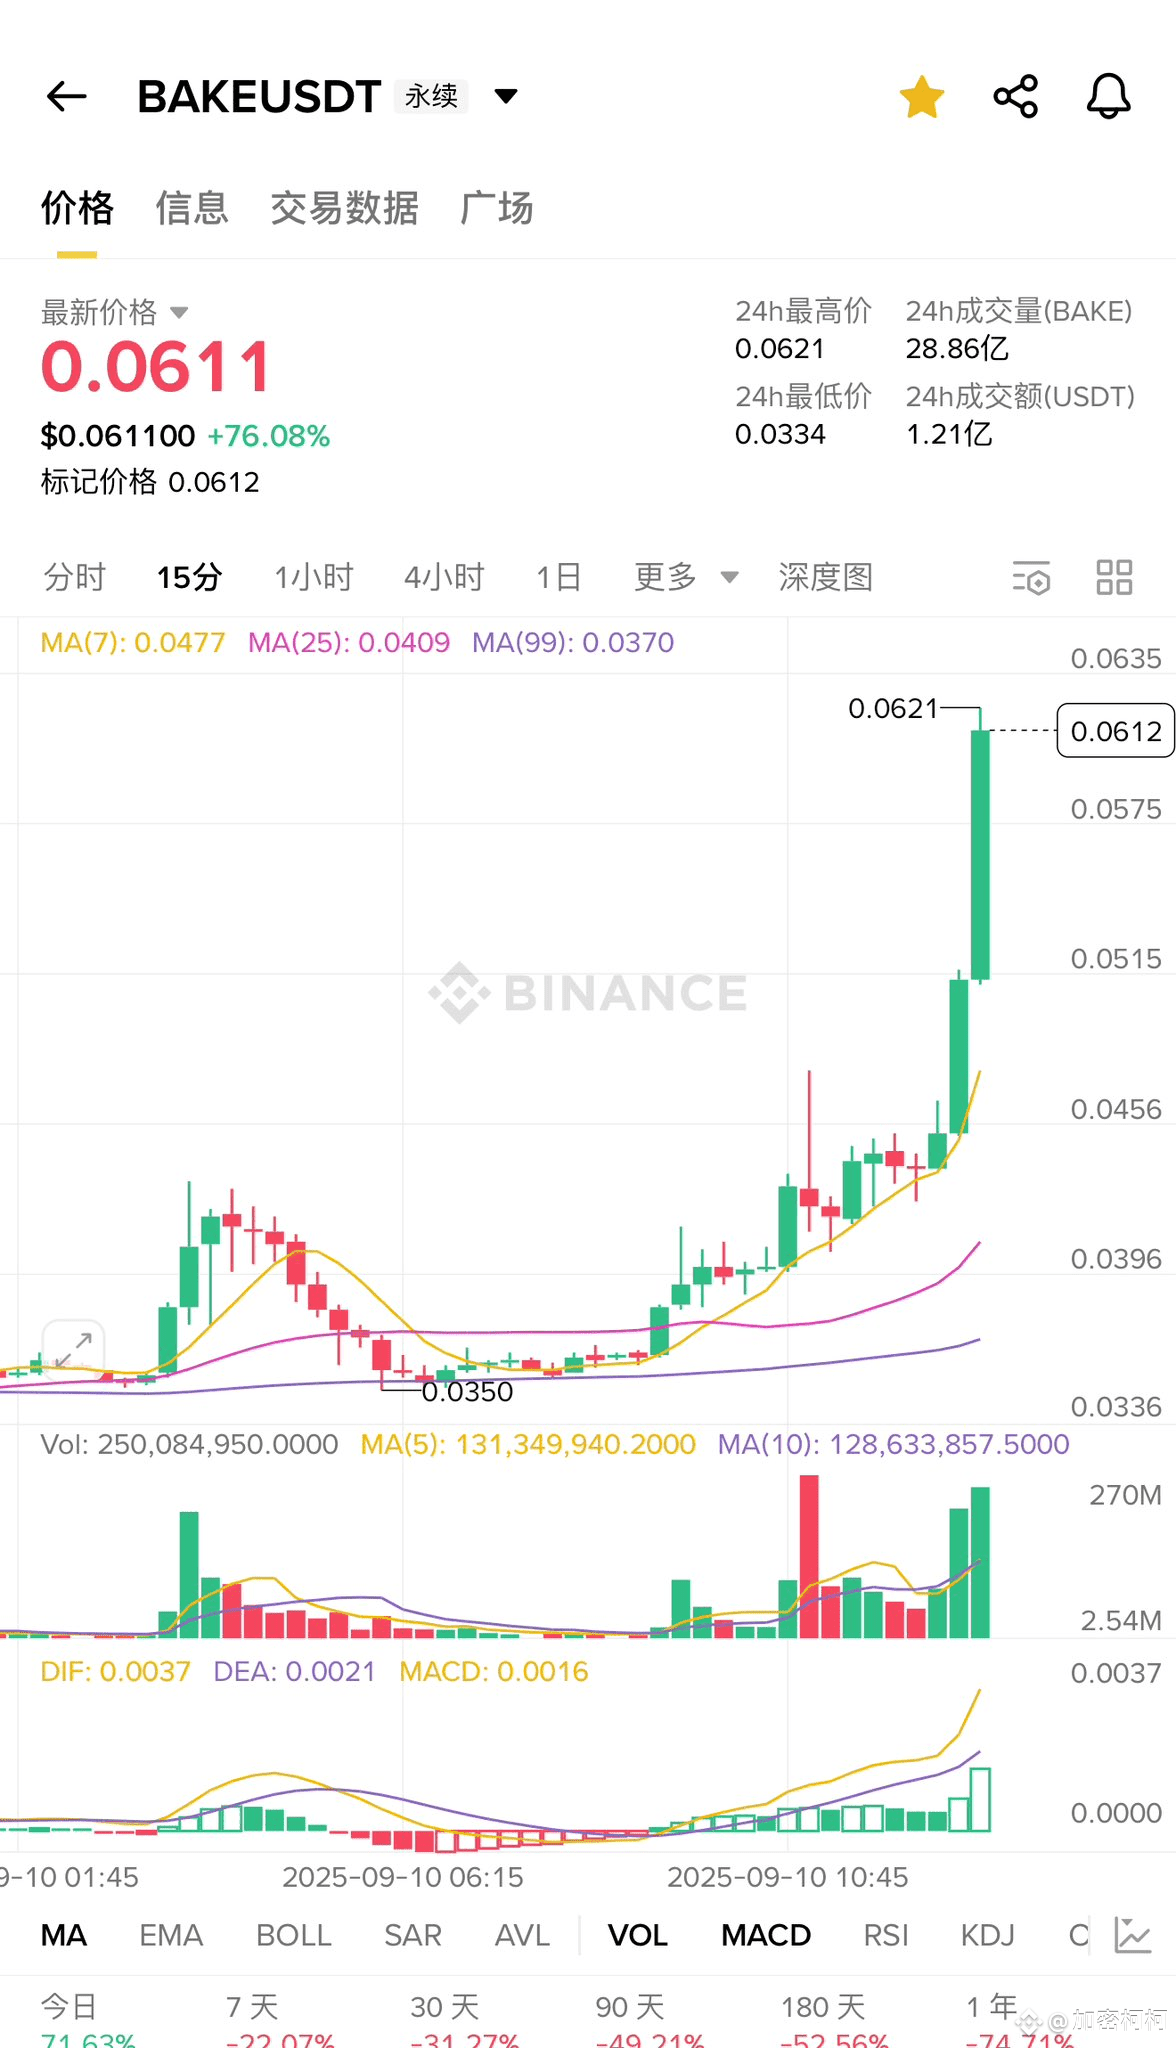Tap the MA(99): 0.0370 legend
This screenshot has height=2048, width=1176.
pyautogui.click(x=573, y=642)
